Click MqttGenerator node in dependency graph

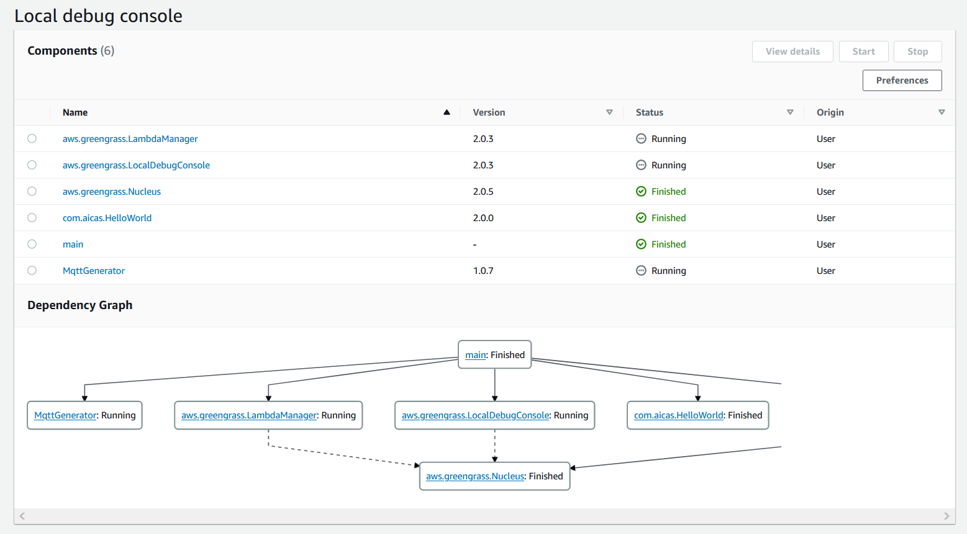click(84, 415)
